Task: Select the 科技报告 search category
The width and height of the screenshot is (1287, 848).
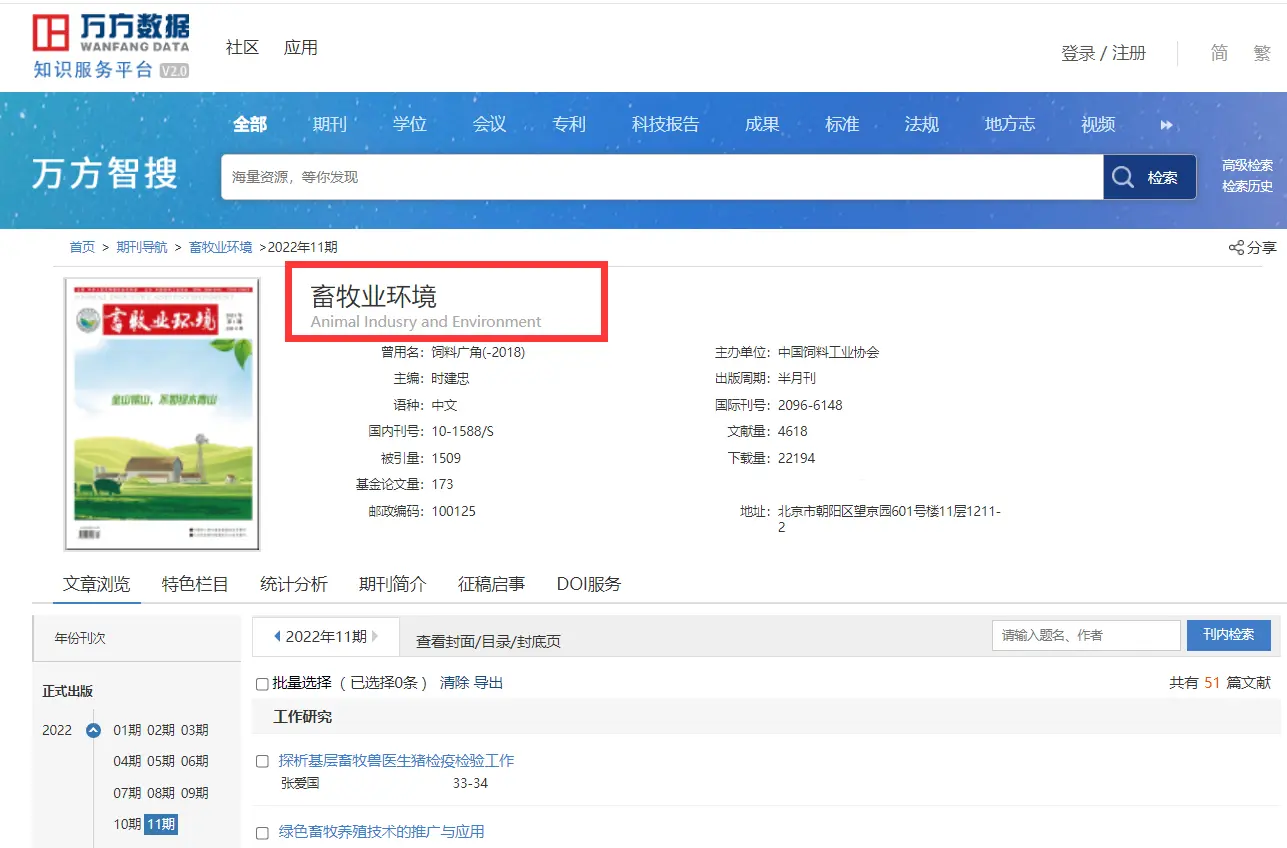Action: coord(665,124)
